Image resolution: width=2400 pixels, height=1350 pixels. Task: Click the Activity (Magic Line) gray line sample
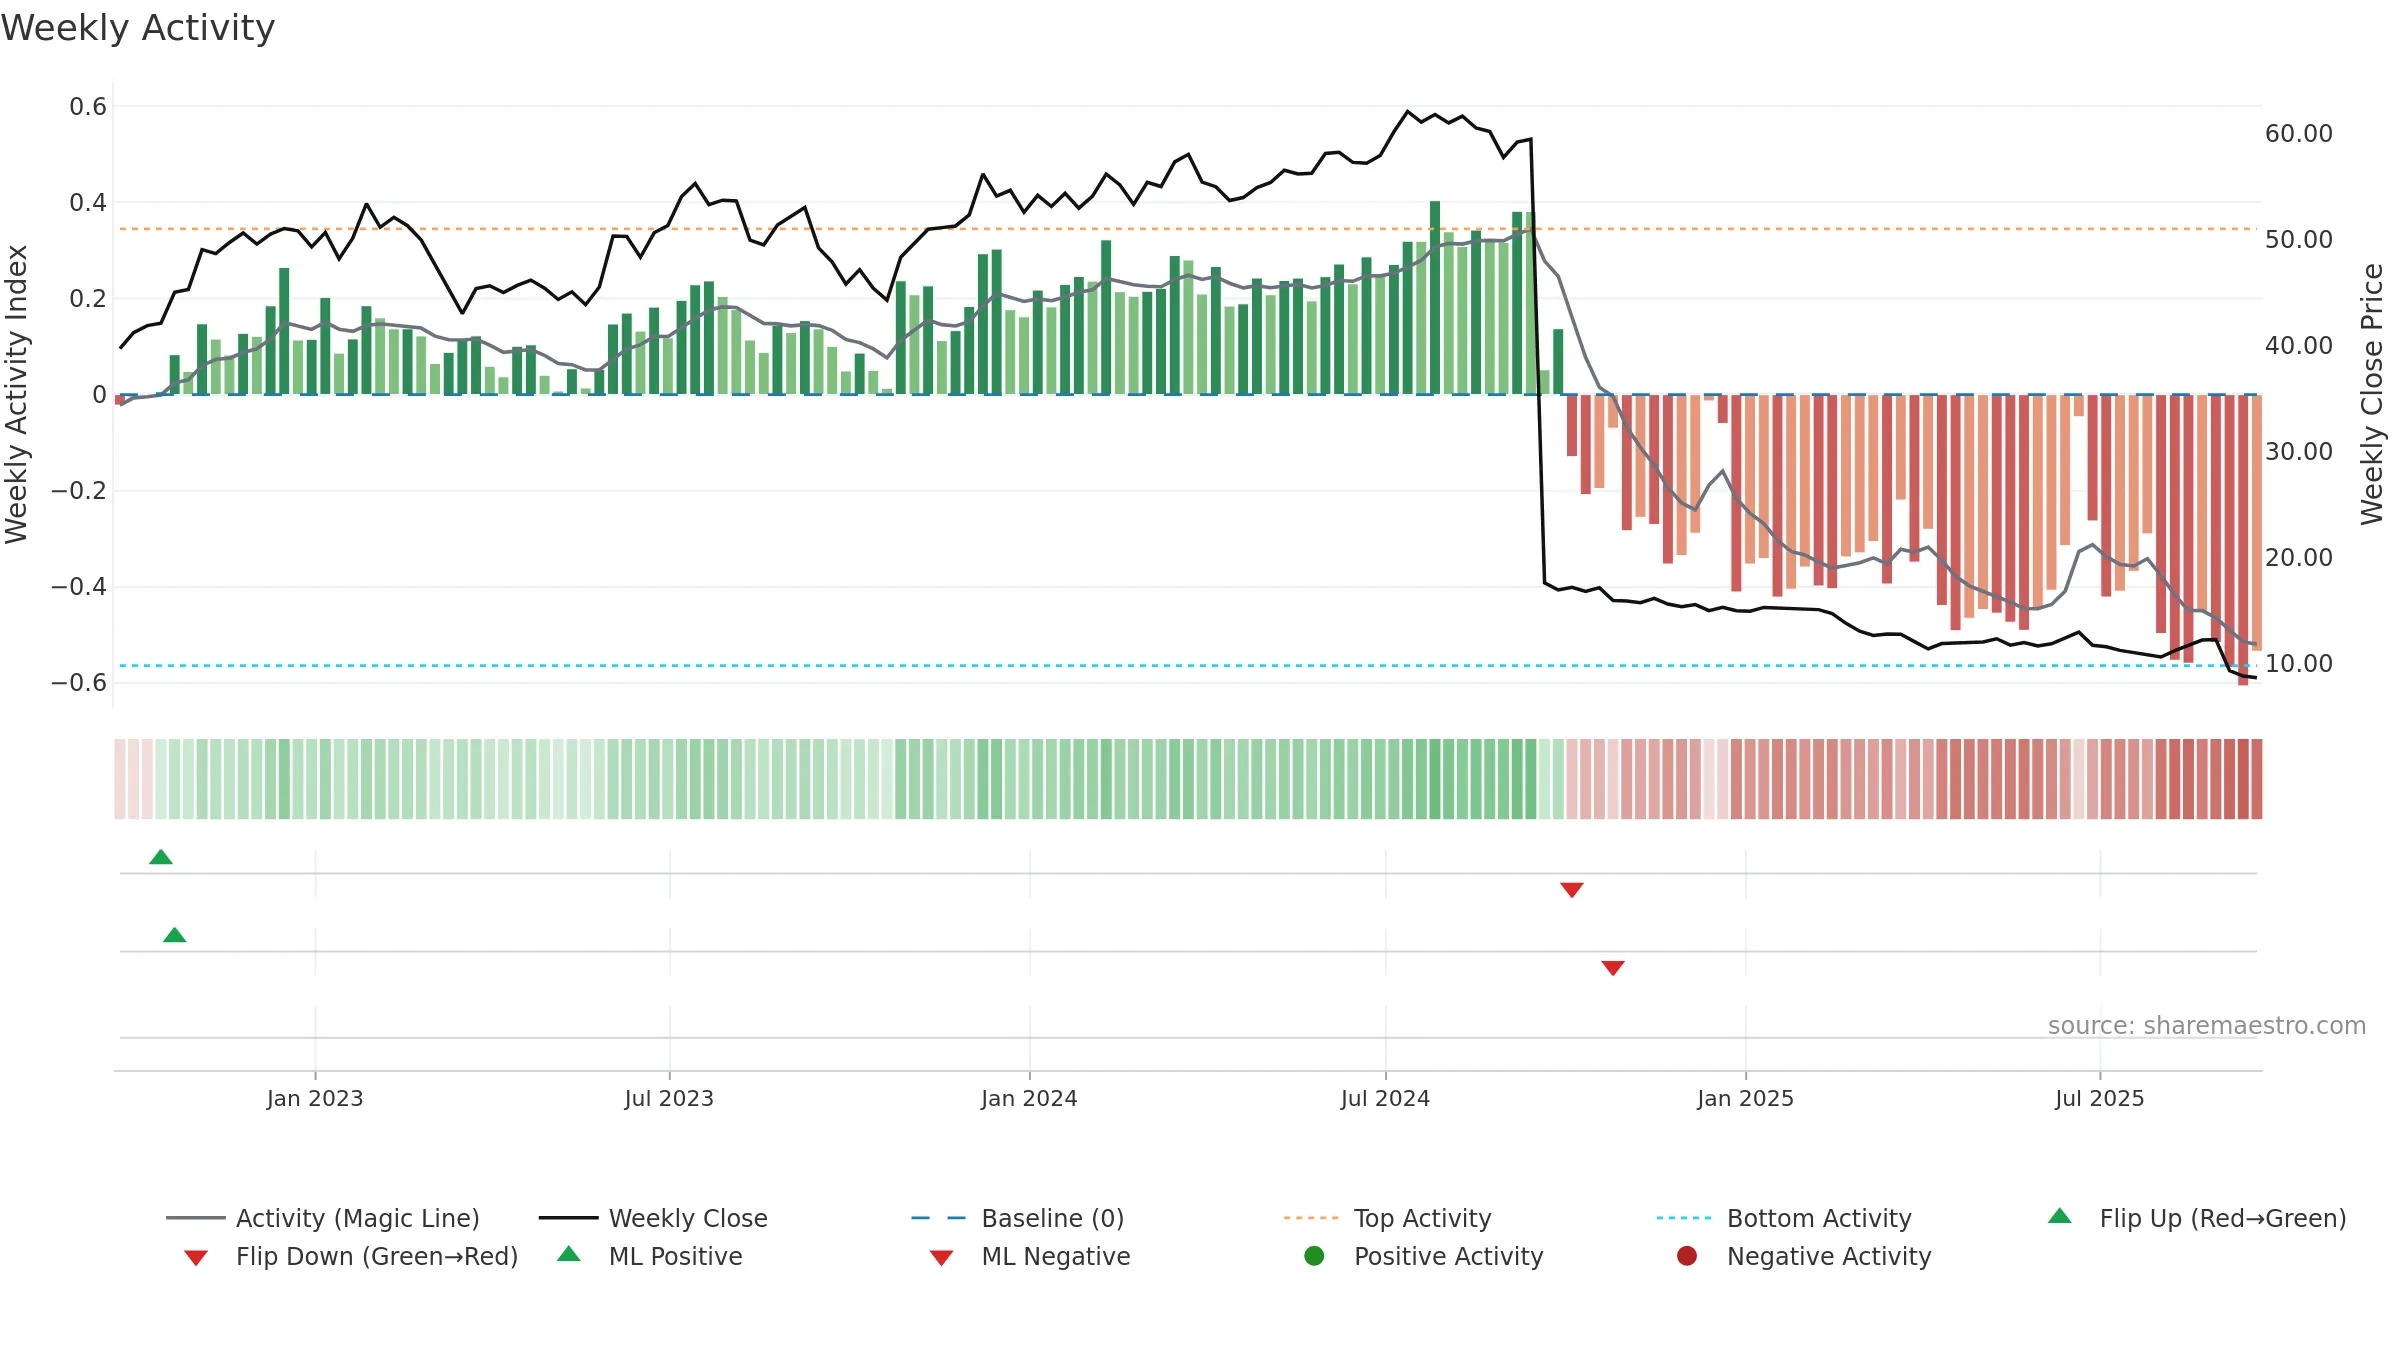click(196, 1218)
